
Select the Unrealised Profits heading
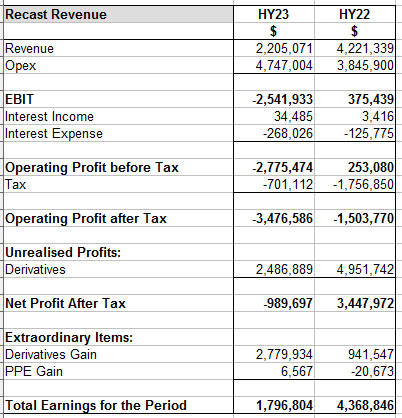point(63,252)
